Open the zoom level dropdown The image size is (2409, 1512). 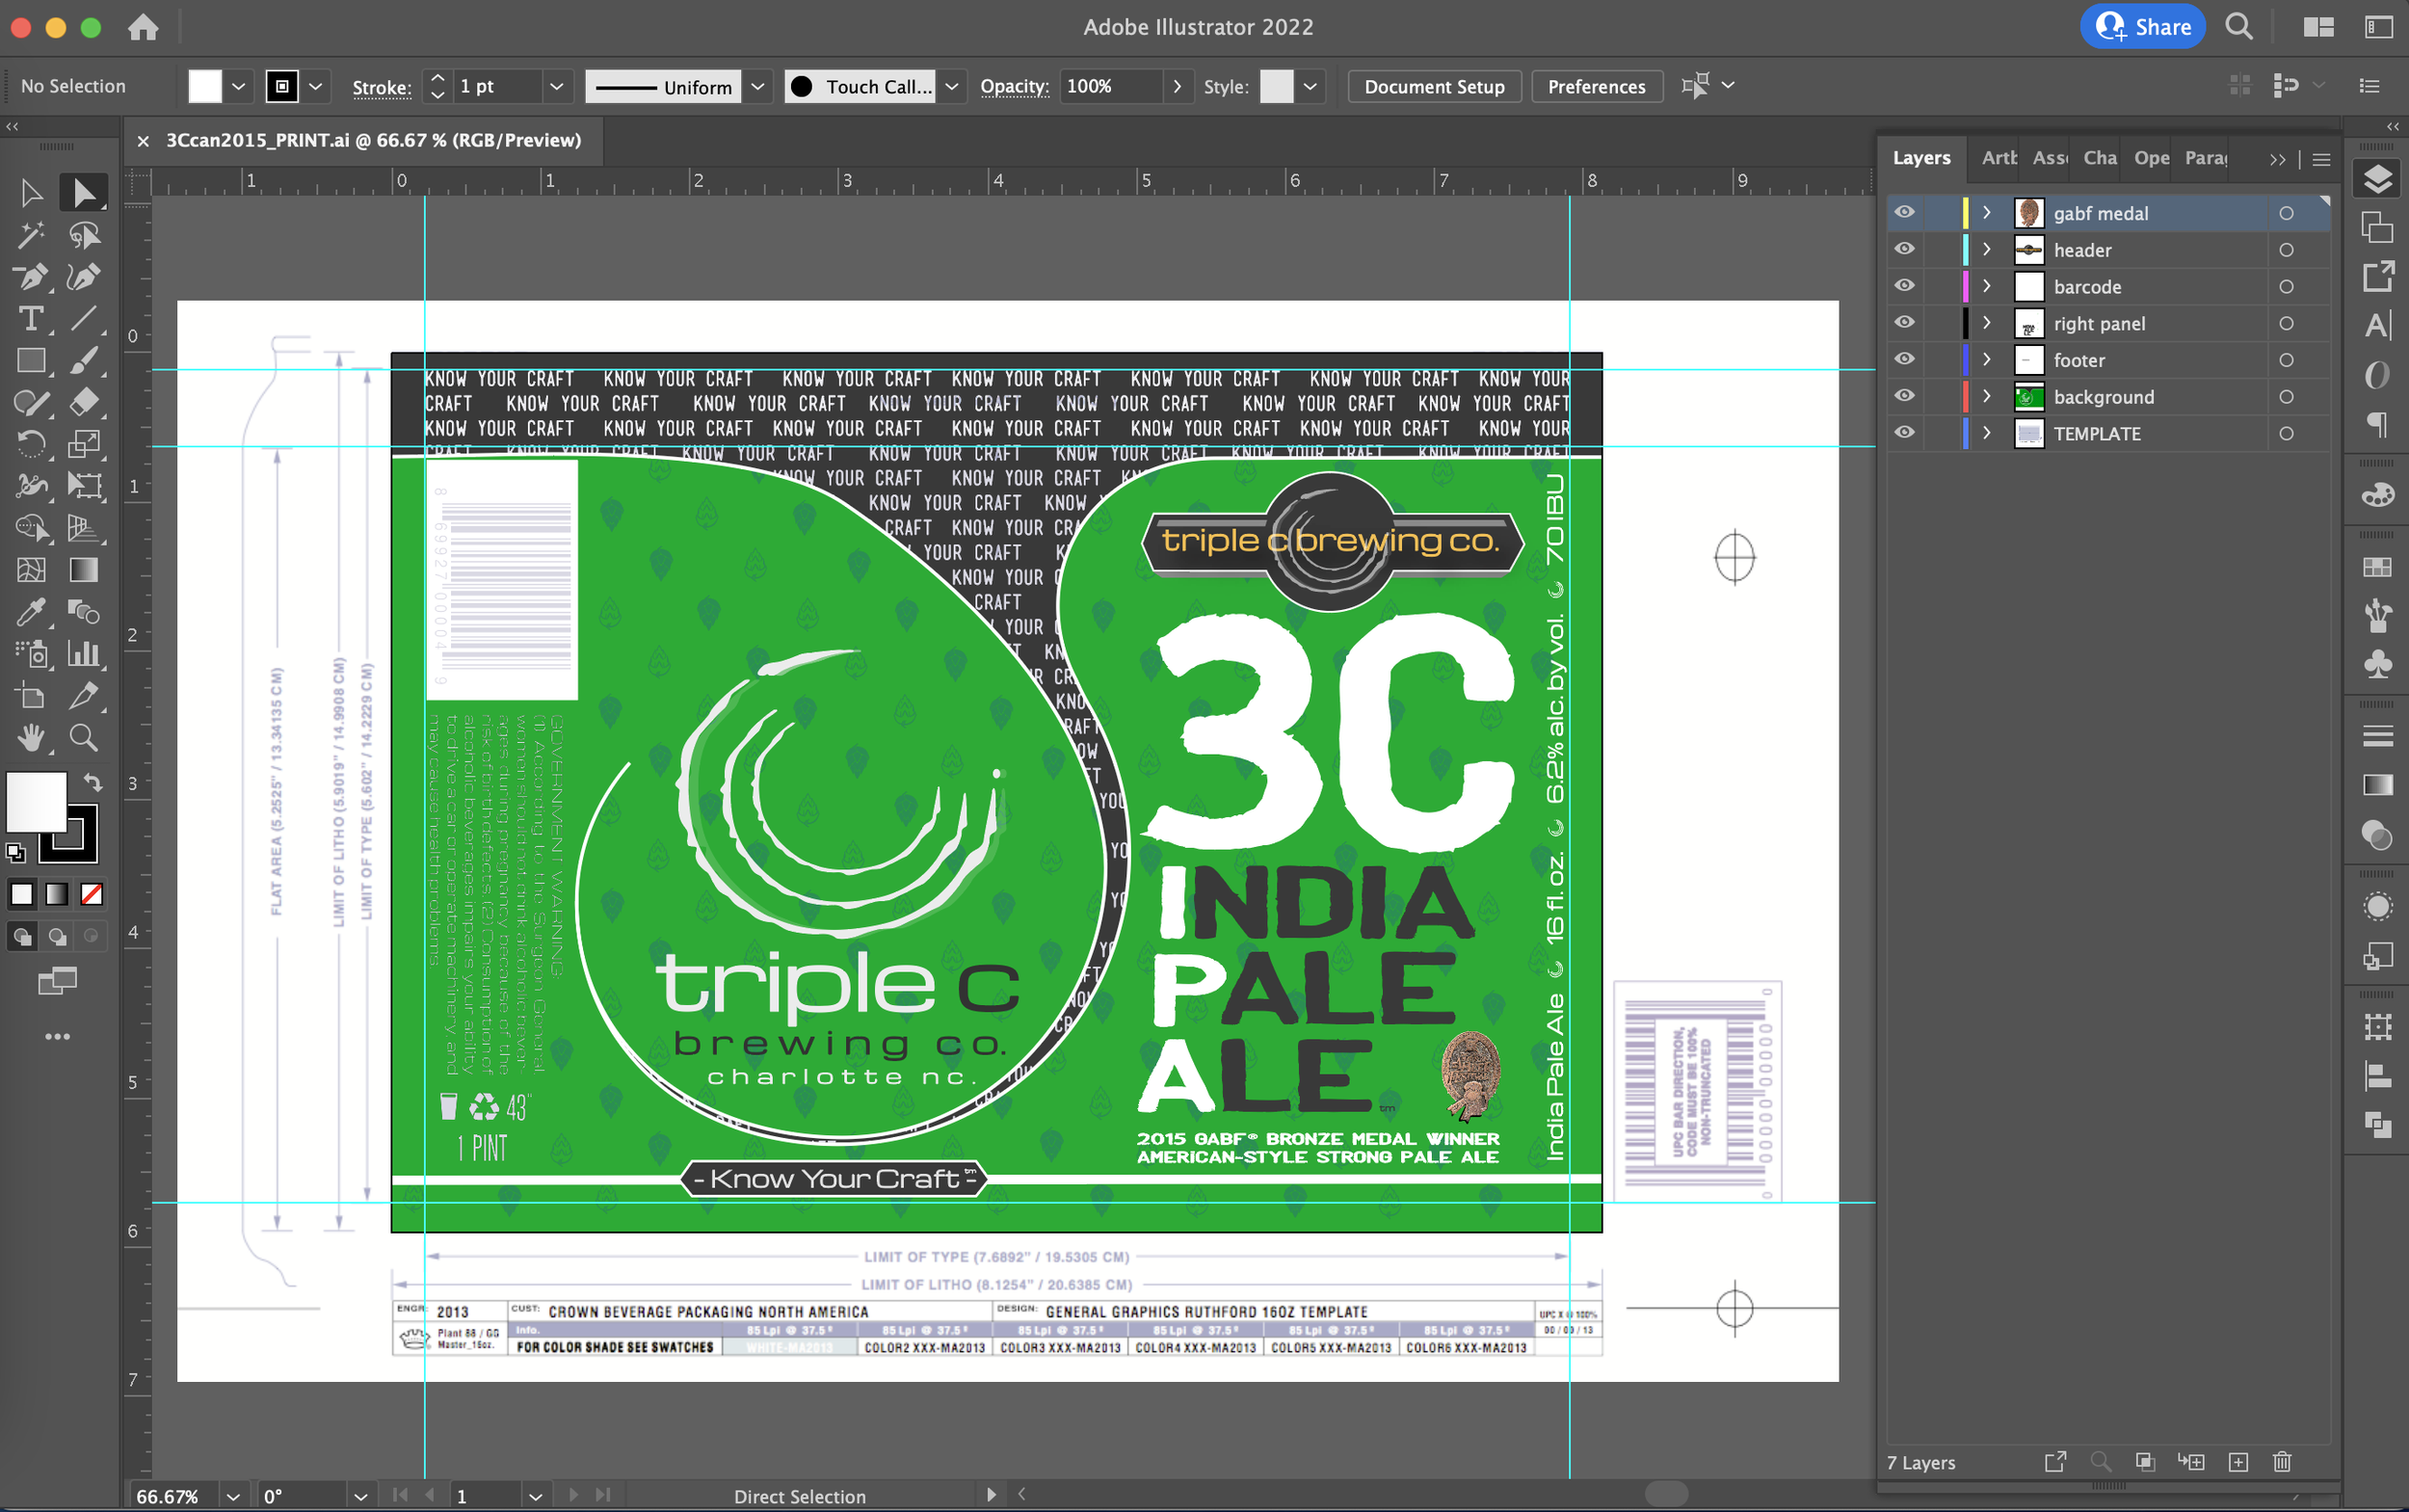pos(233,1496)
